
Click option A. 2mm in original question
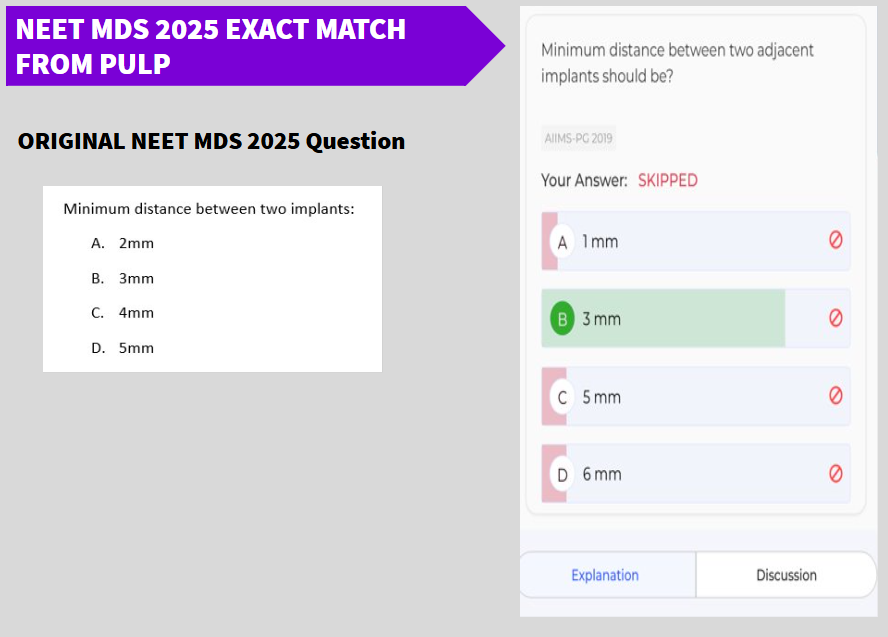pyautogui.click(x=122, y=243)
